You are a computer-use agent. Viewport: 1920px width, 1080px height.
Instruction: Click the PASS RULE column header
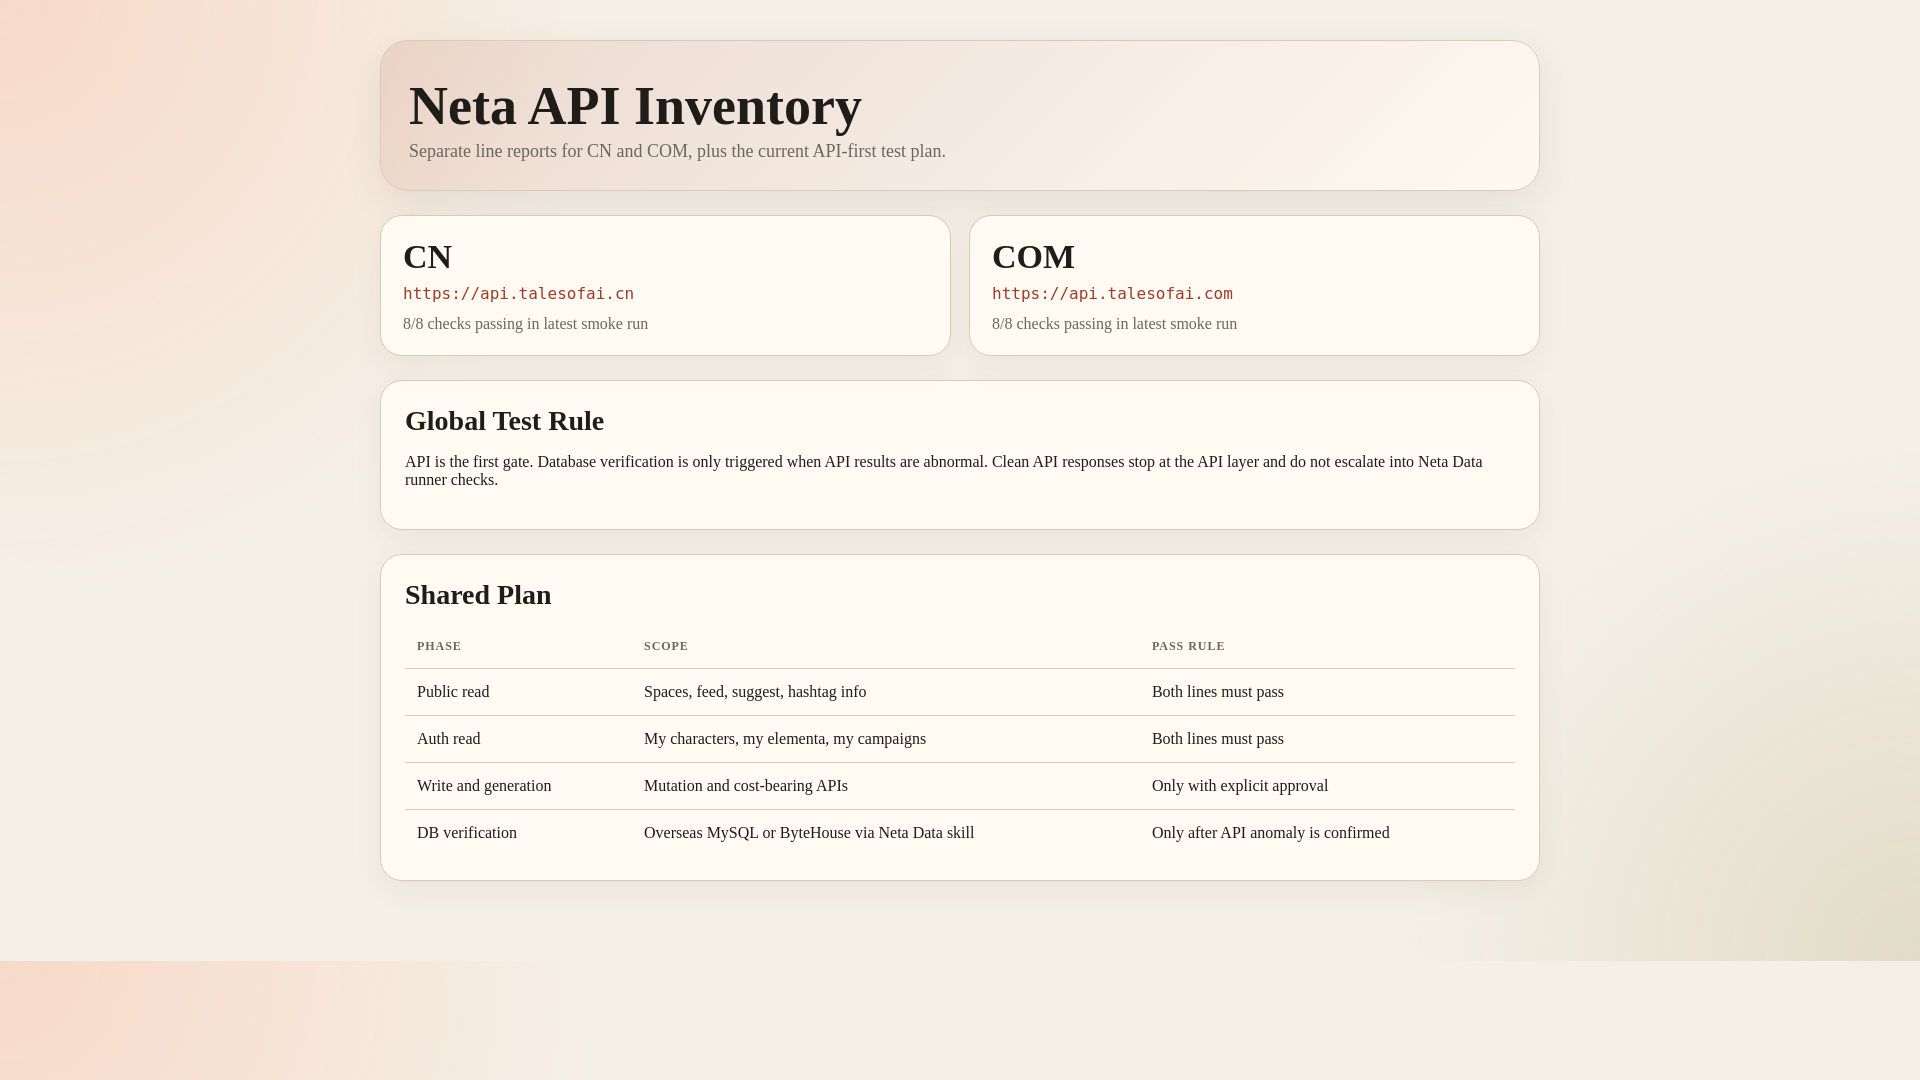point(1188,646)
